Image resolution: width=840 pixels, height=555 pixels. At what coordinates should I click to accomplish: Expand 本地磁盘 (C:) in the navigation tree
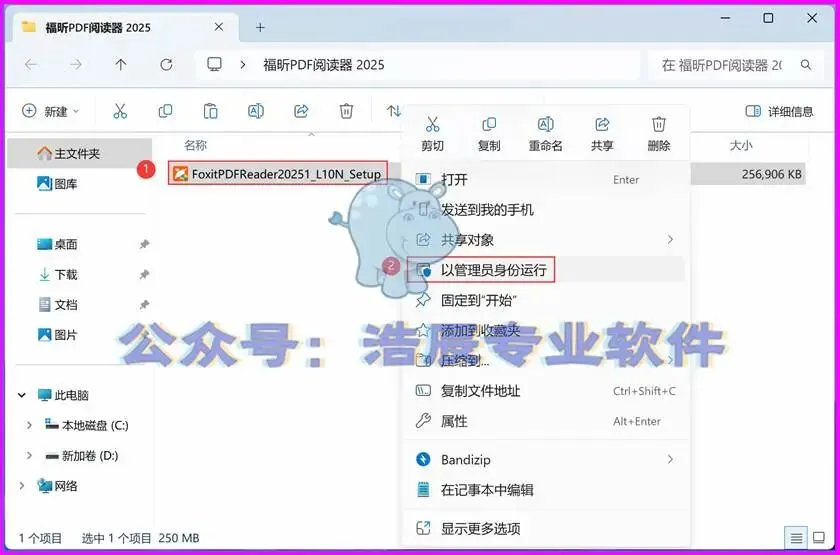(x=29, y=425)
